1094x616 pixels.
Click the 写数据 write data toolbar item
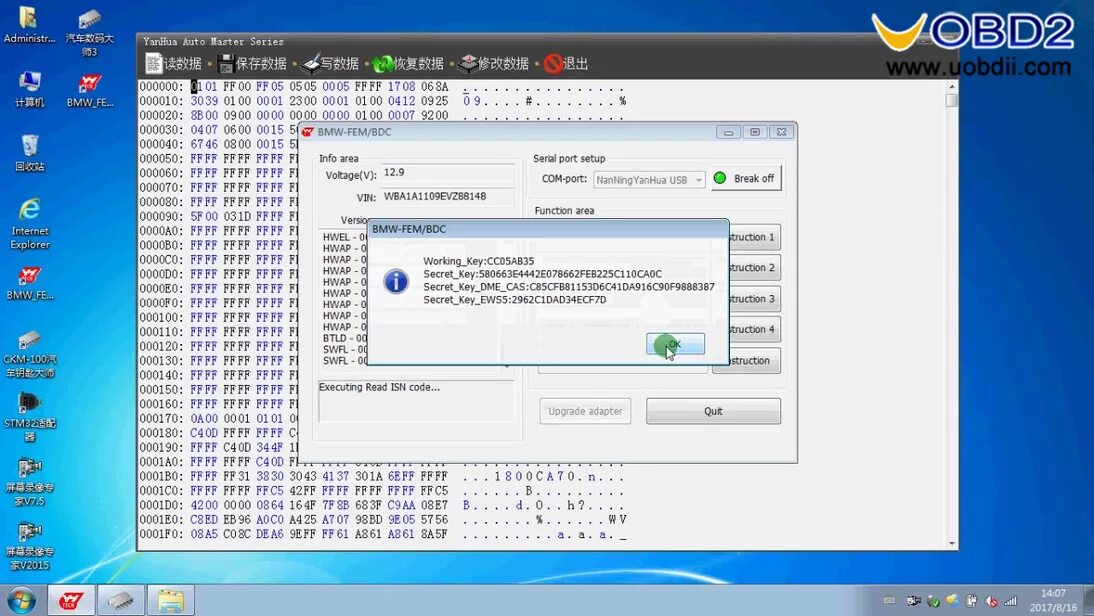tap(331, 63)
